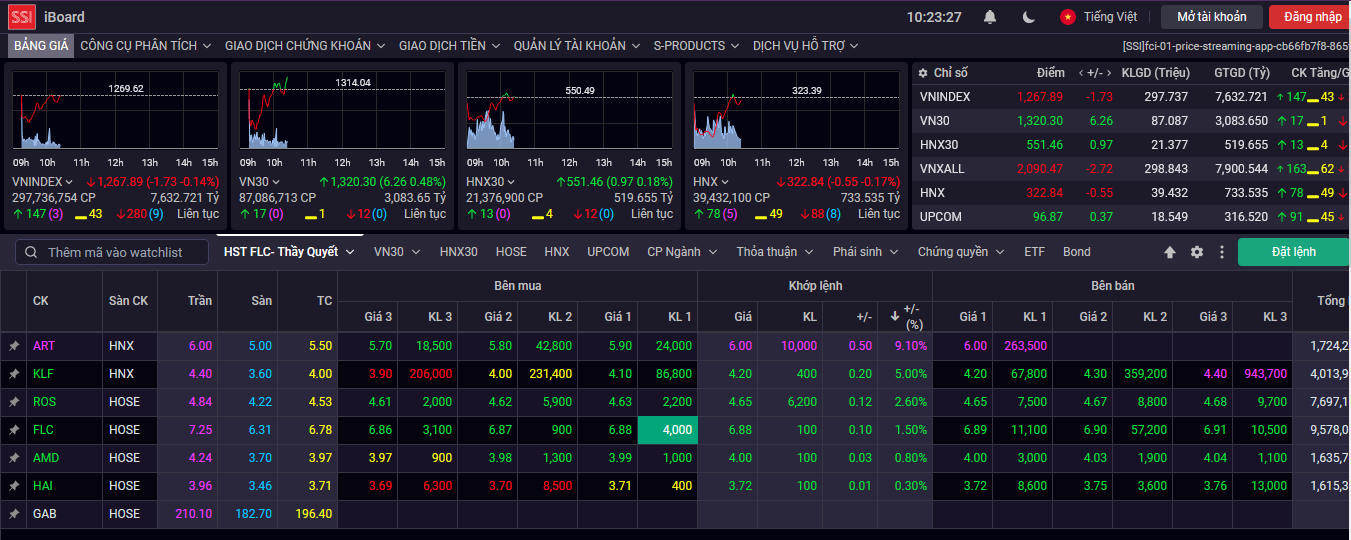Open GIAO DỊCH TIỀN menu
Image resolution: width=1351 pixels, height=540 pixels.
449,46
